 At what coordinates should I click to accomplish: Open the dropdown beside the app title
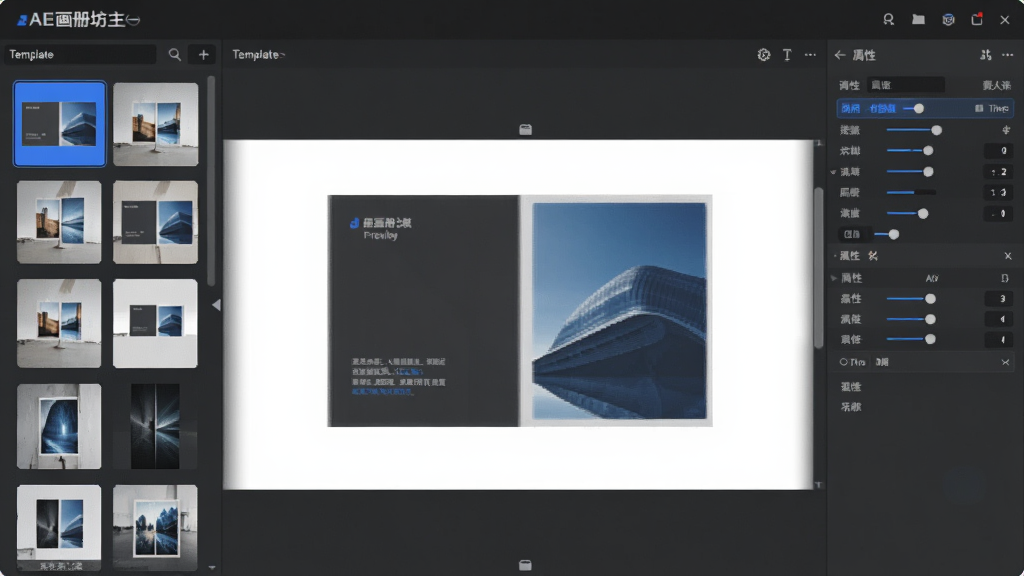coord(133,20)
